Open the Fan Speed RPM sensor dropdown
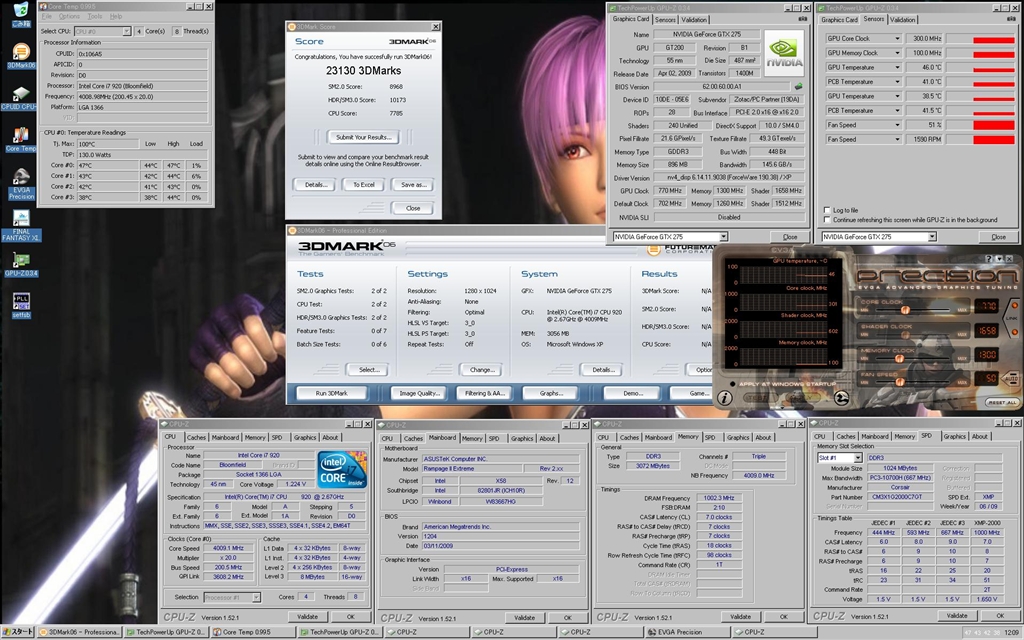Viewport: 1024px width, 640px height. coord(896,139)
